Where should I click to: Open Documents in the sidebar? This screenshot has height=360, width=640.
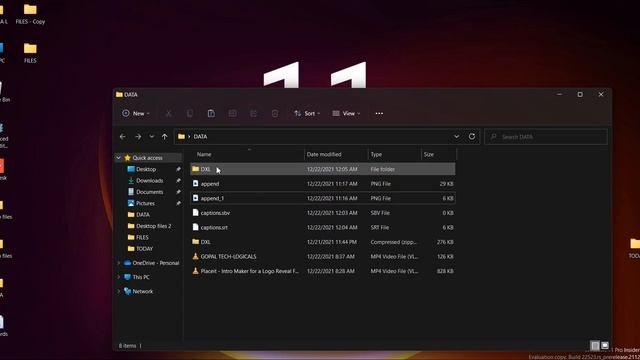149,192
